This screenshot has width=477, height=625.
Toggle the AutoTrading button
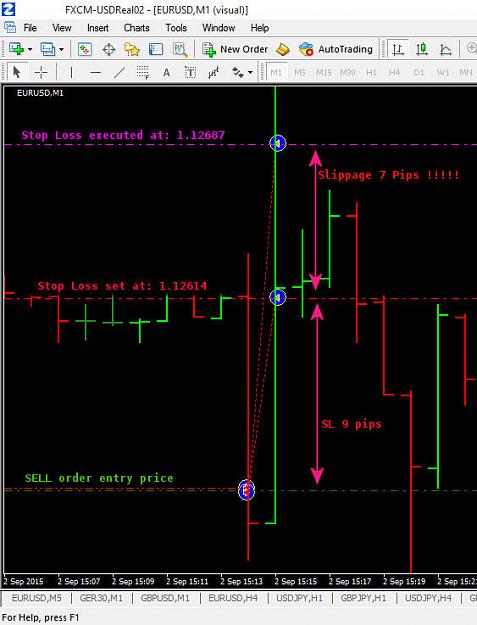click(x=336, y=49)
